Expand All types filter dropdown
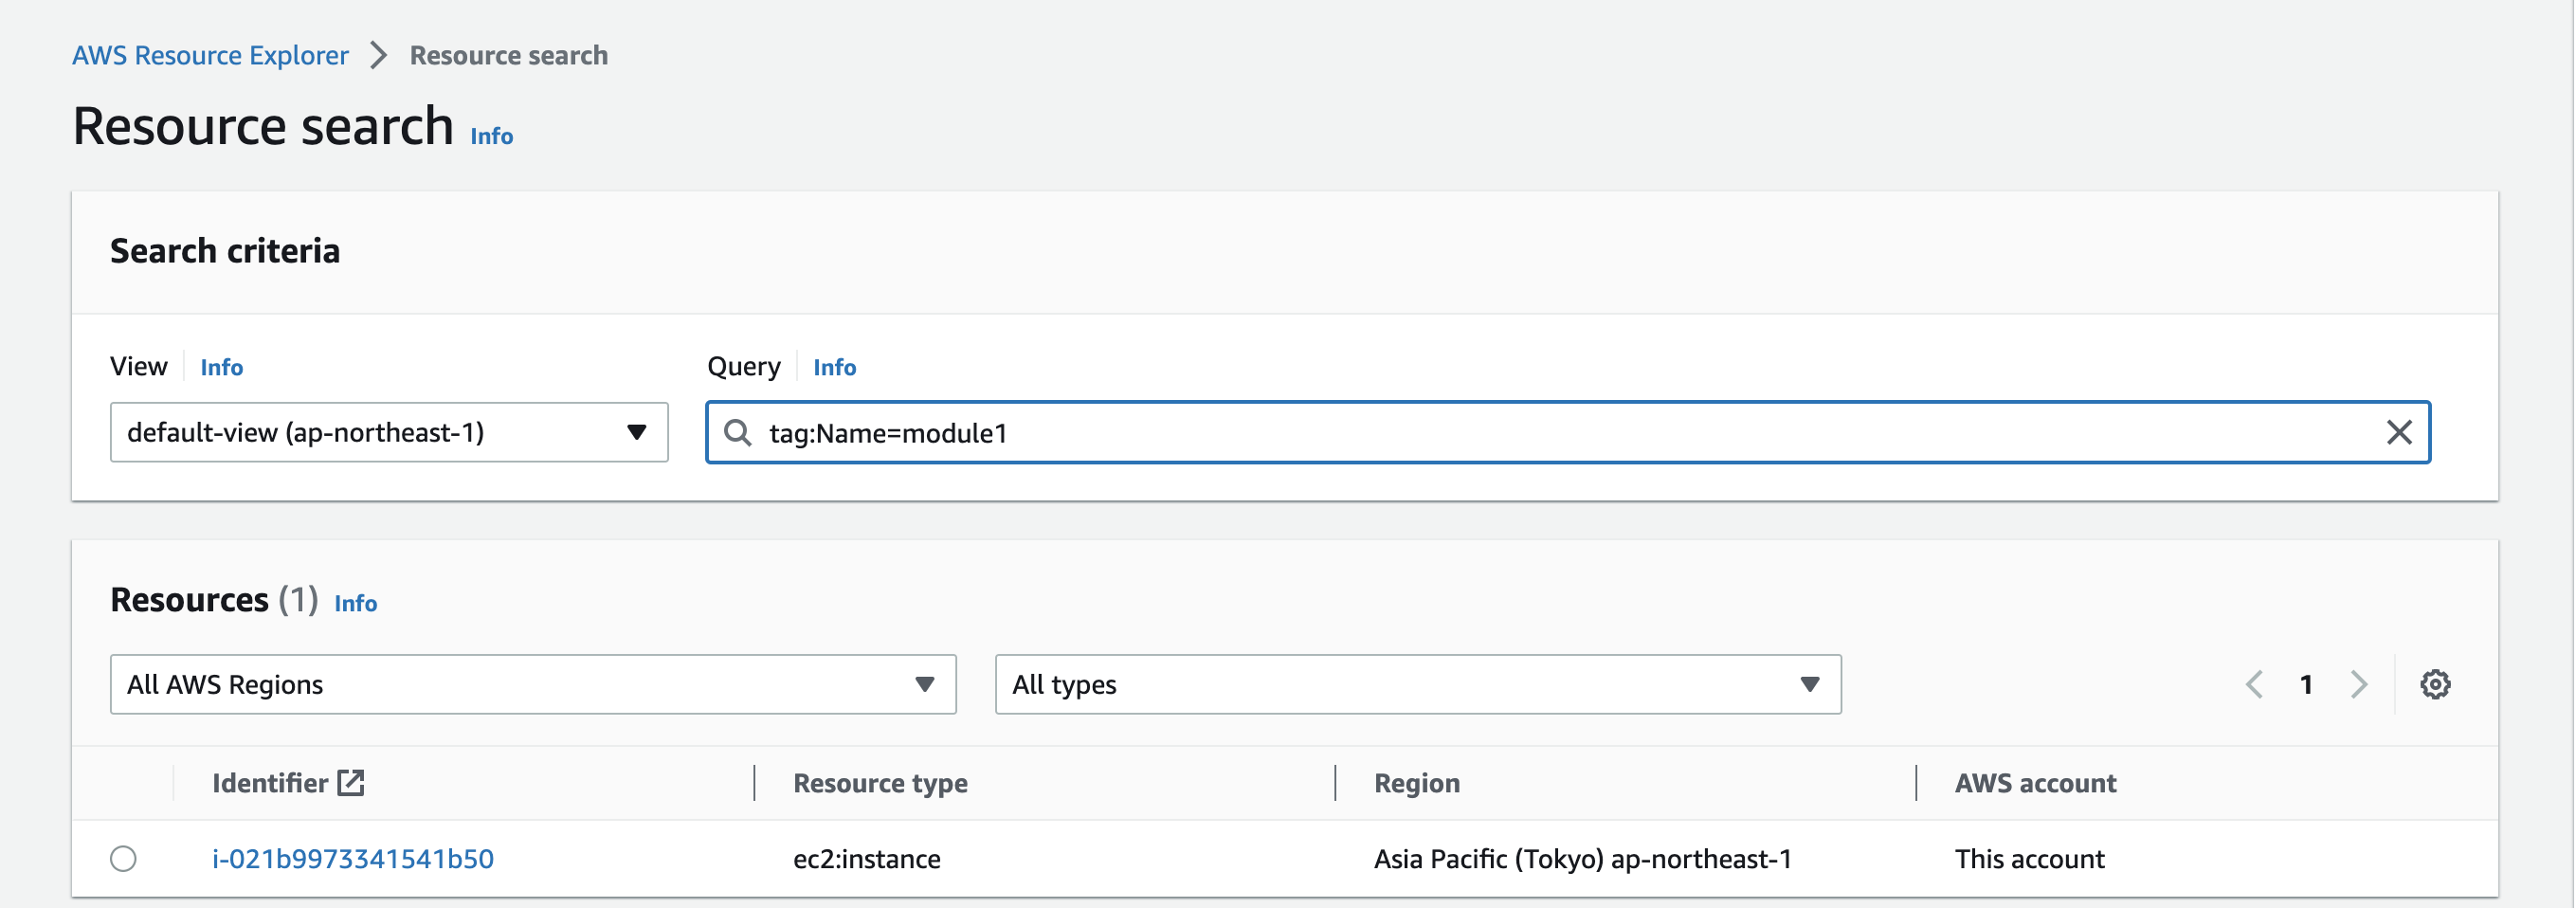 (x=1418, y=684)
